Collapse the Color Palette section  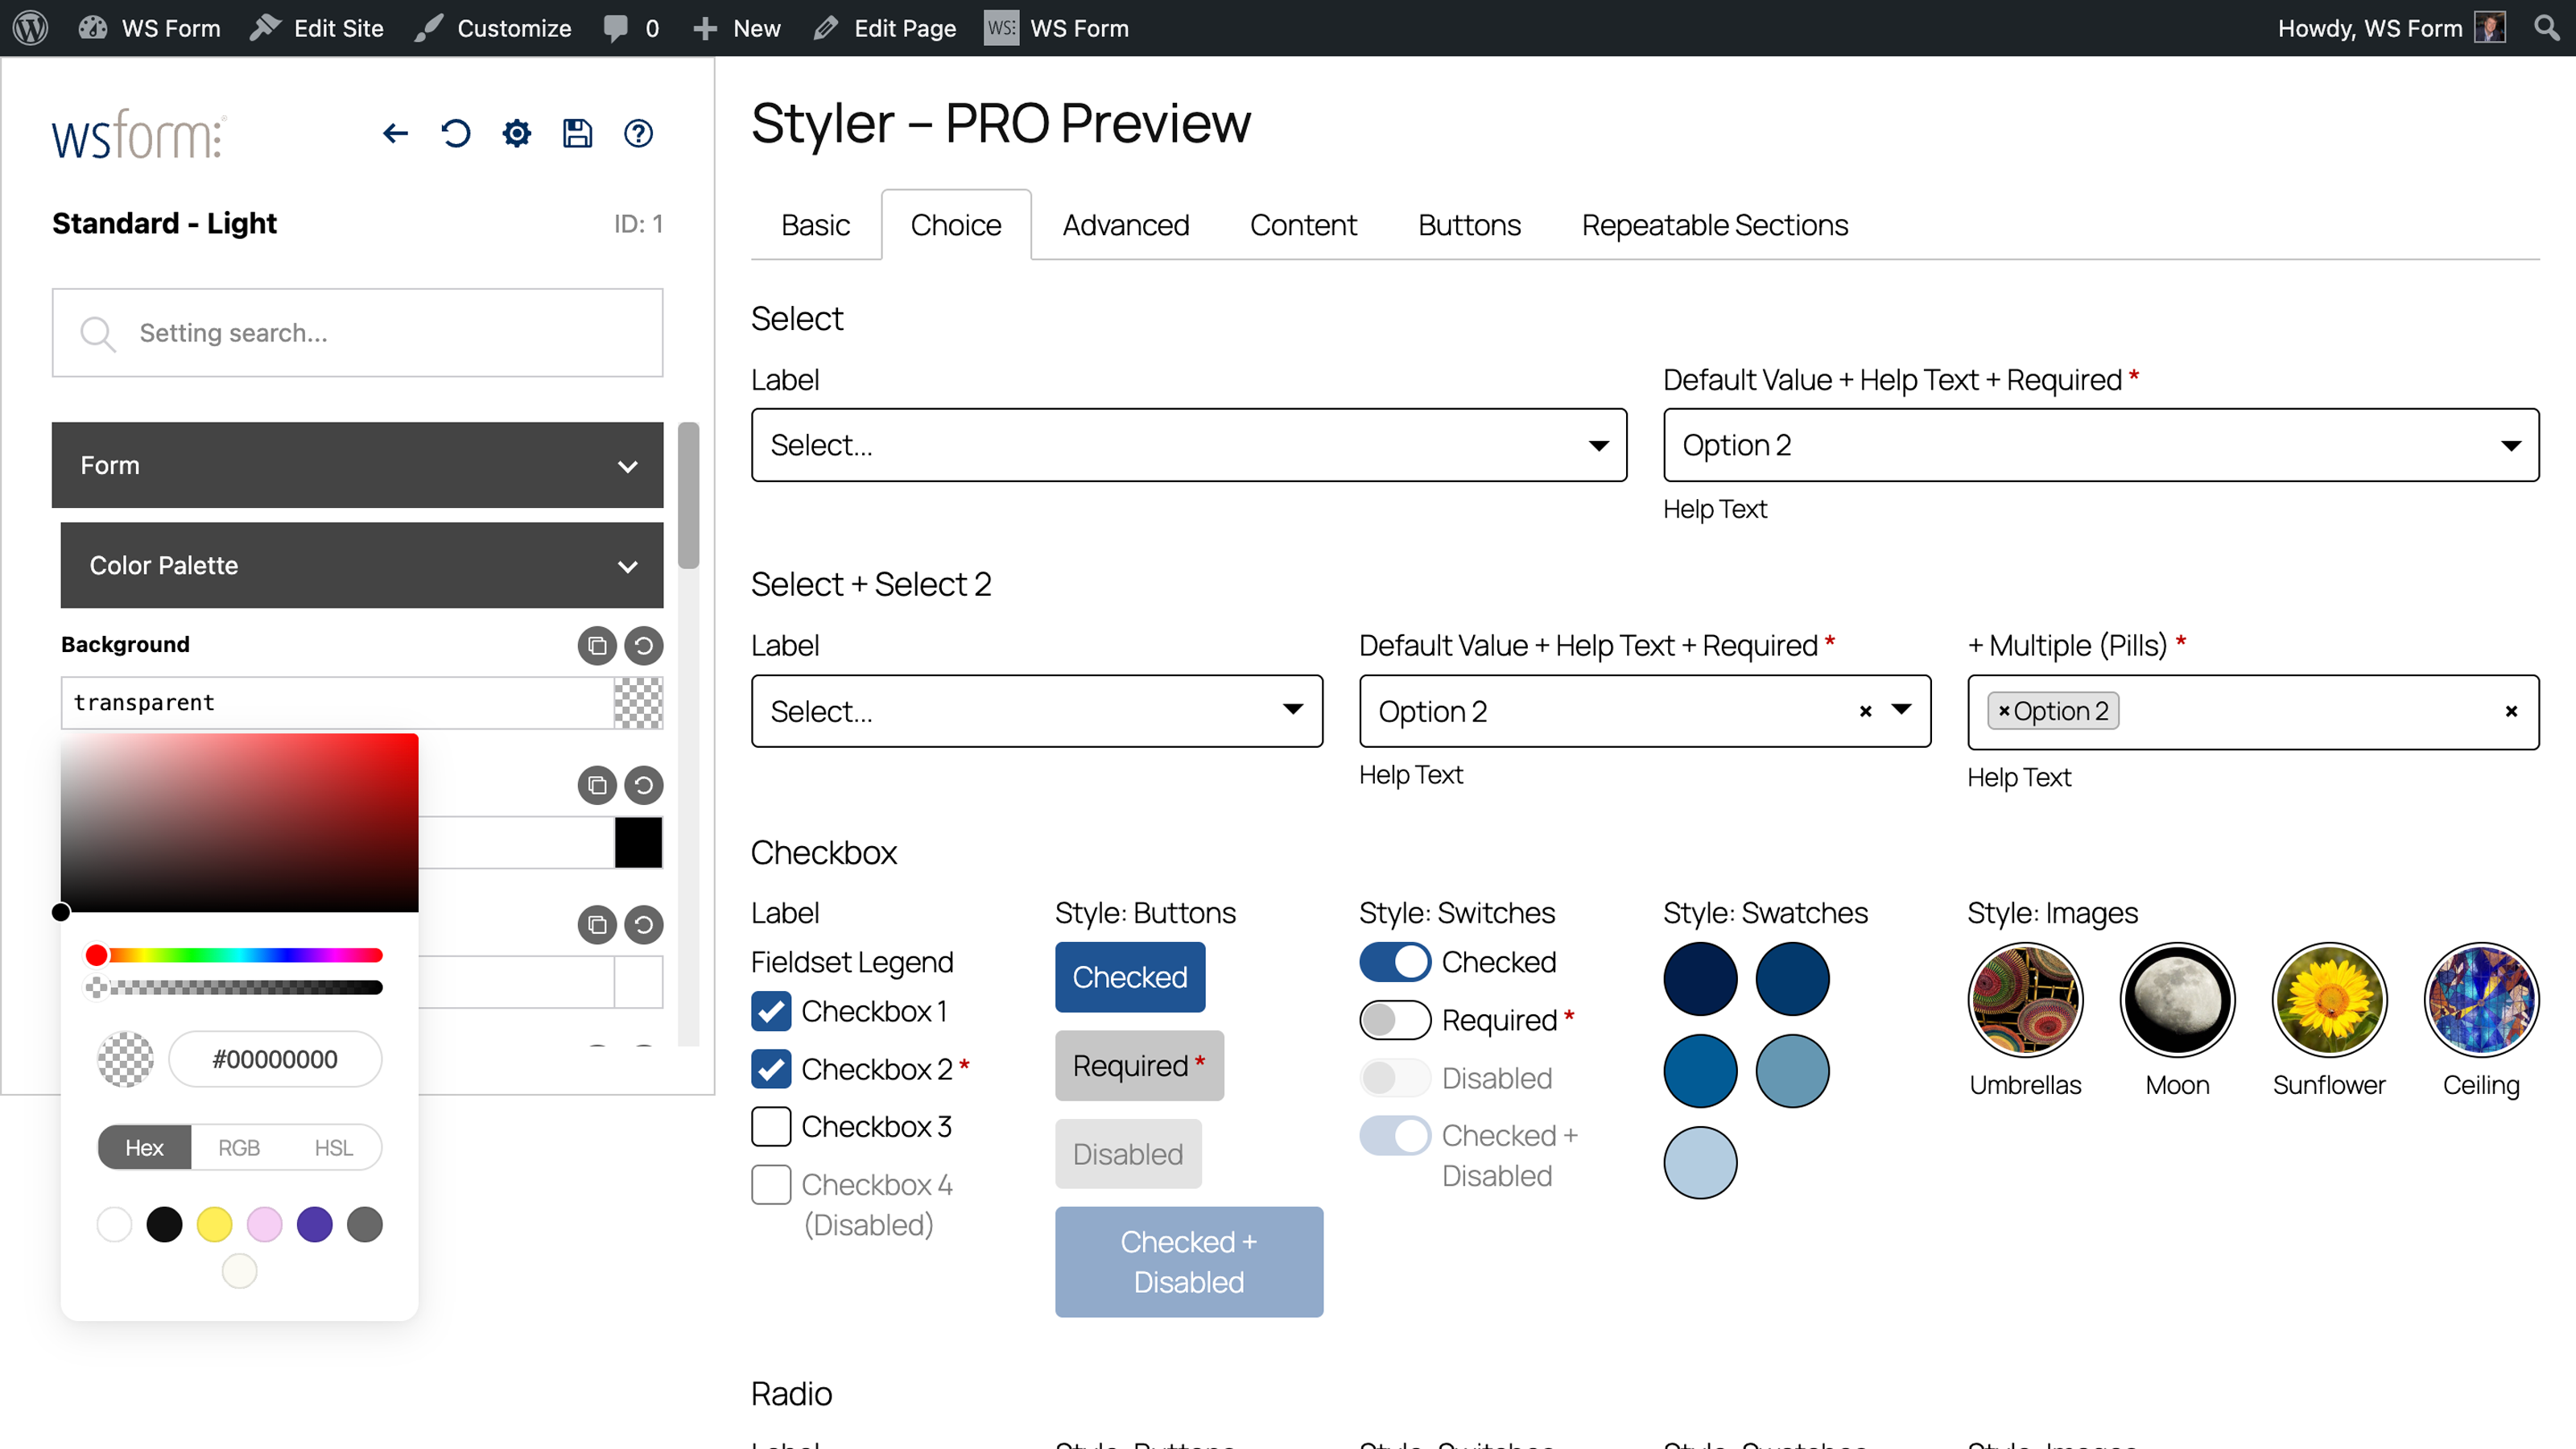[x=362, y=565]
